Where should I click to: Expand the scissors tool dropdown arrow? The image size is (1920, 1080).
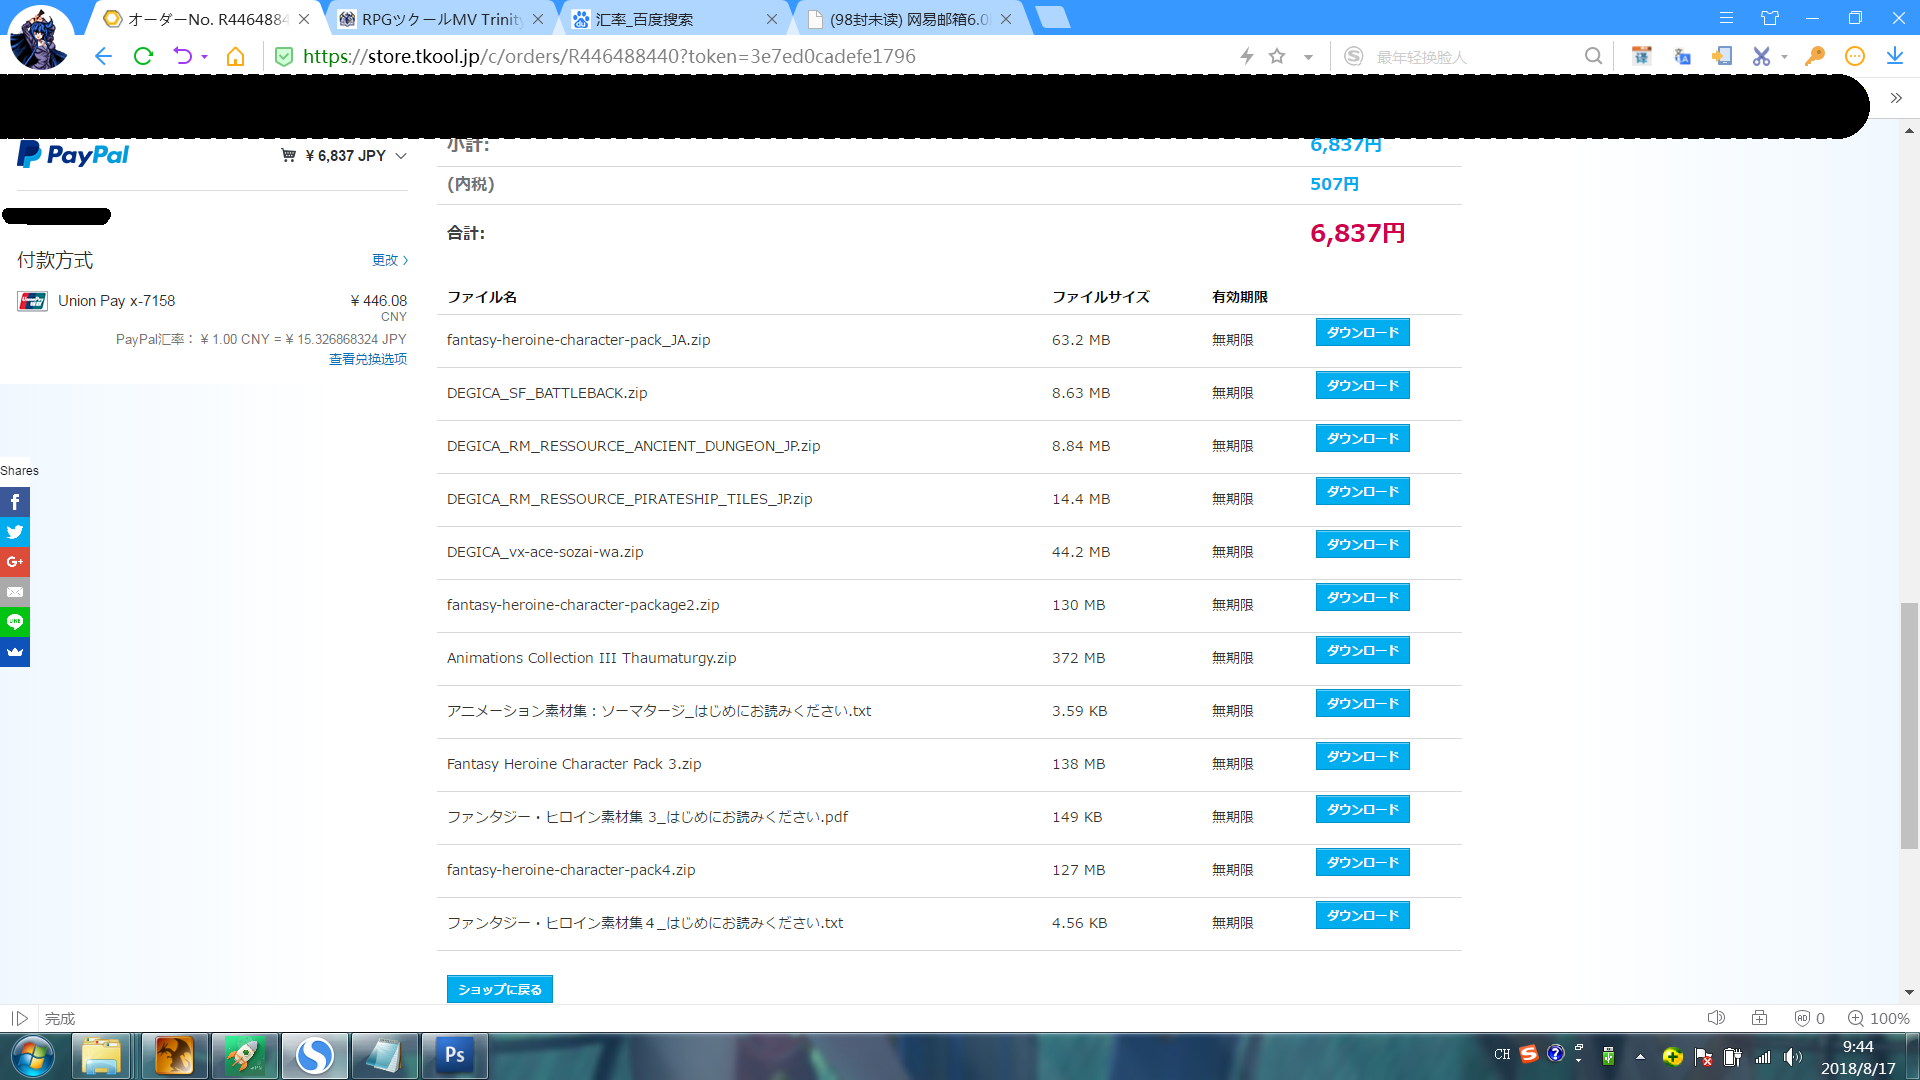click(x=1784, y=57)
